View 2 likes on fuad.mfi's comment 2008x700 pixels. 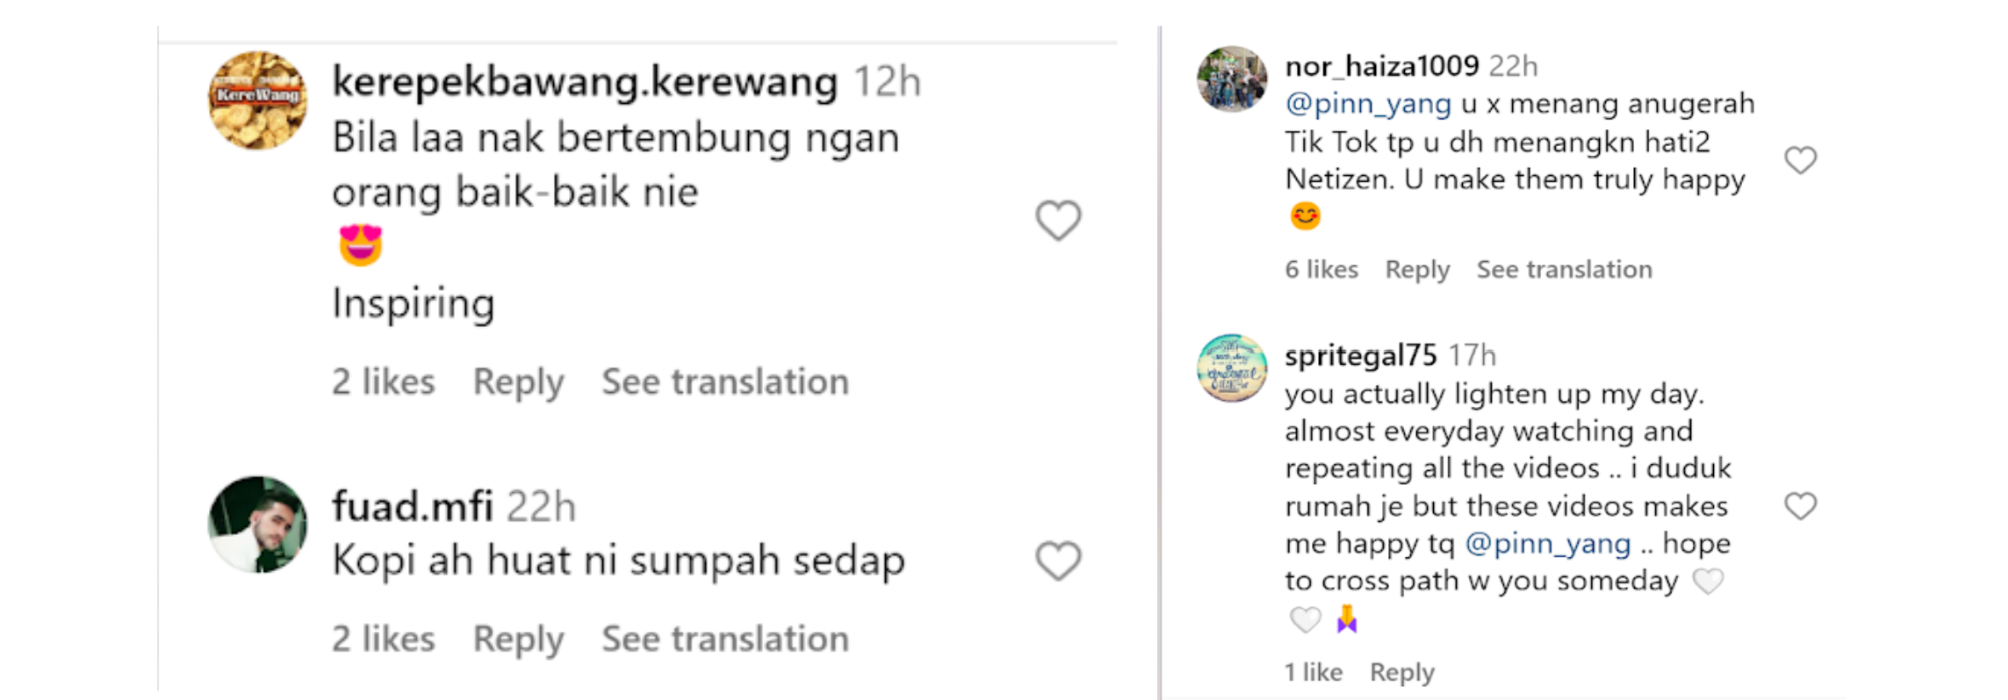click(x=383, y=639)
